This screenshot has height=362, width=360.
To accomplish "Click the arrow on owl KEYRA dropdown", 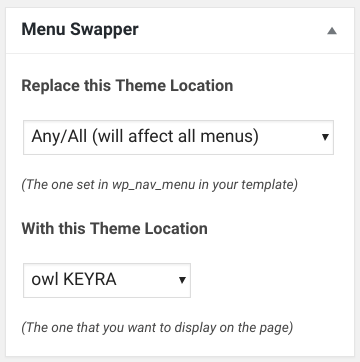I will [x=182, y=280].
